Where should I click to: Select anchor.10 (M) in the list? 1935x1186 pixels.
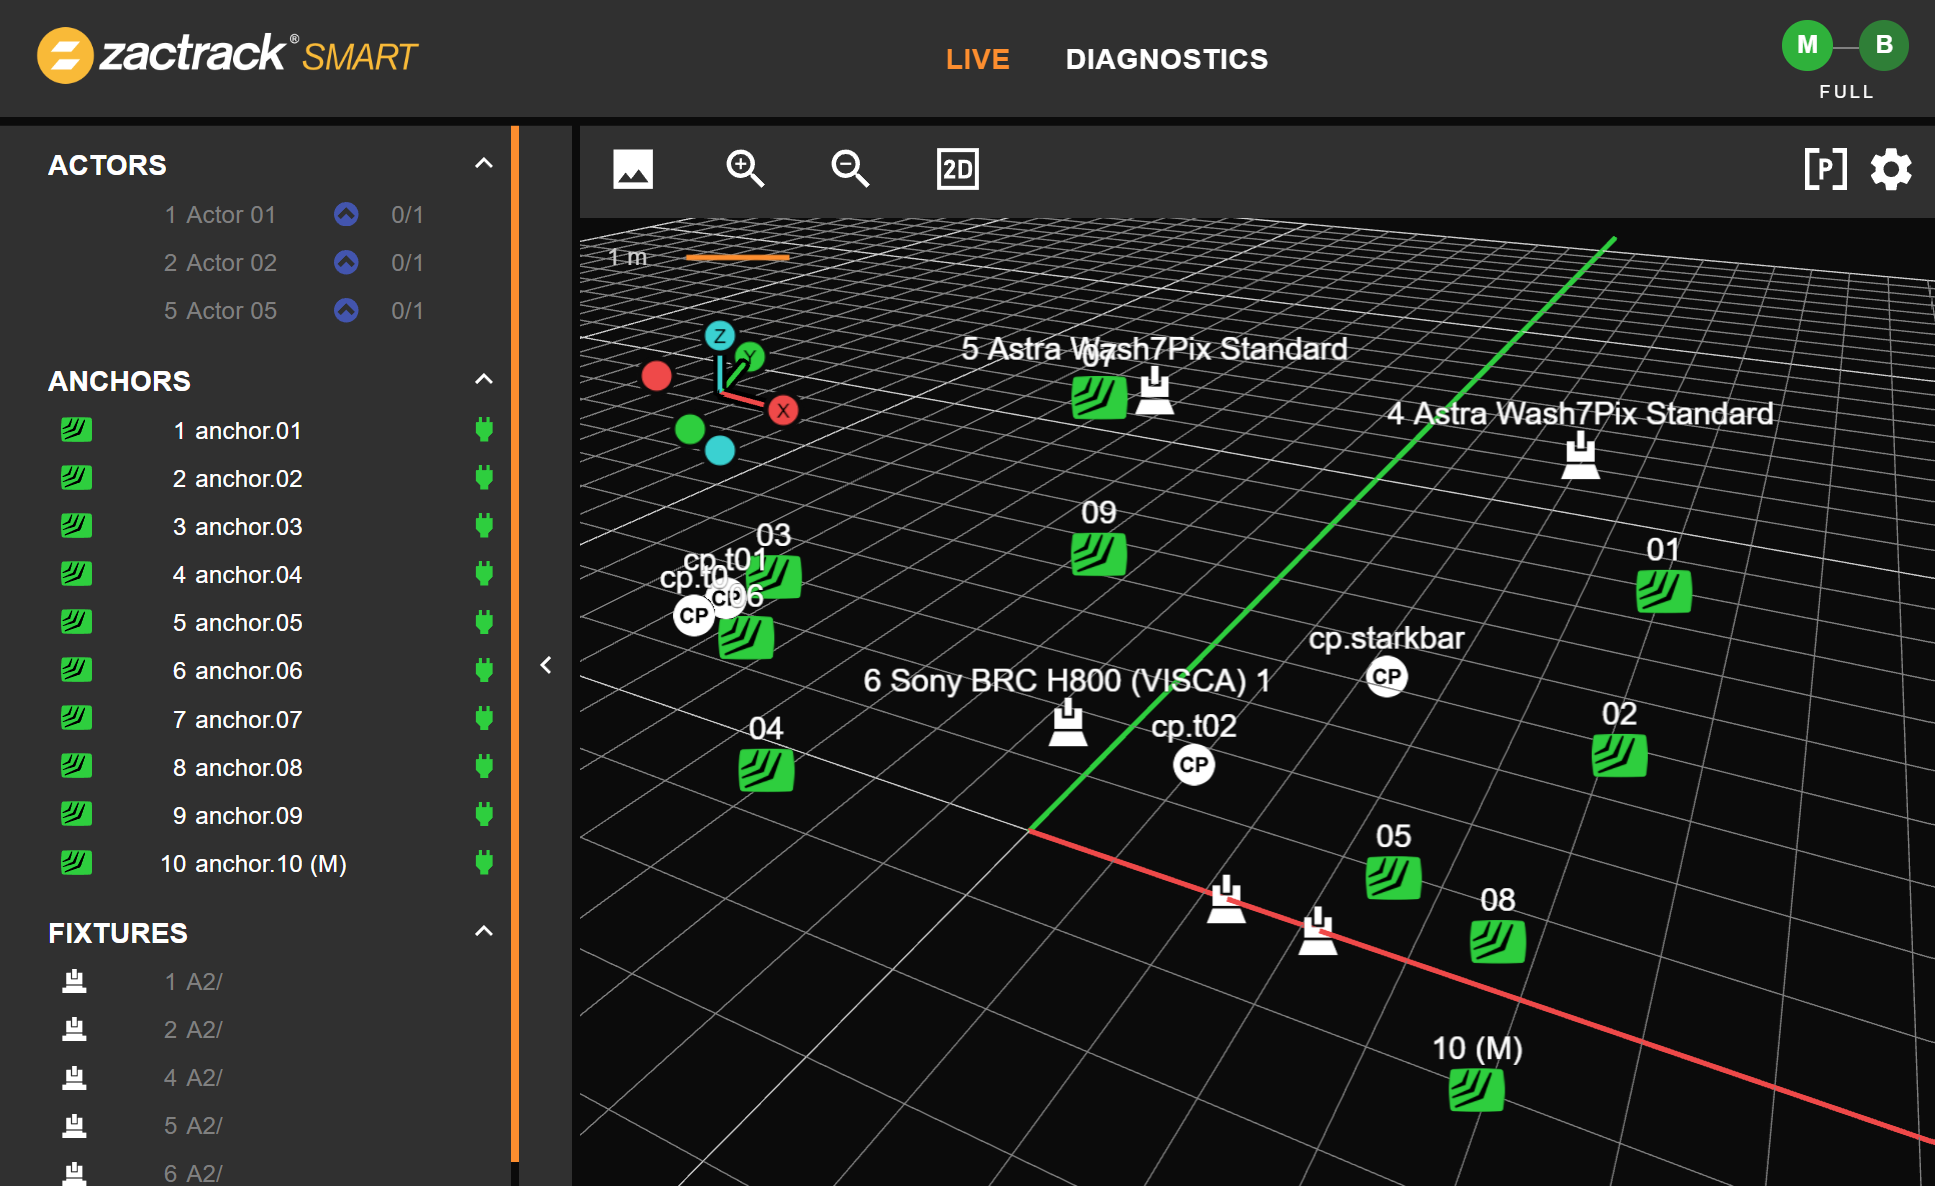coord(253,863)
